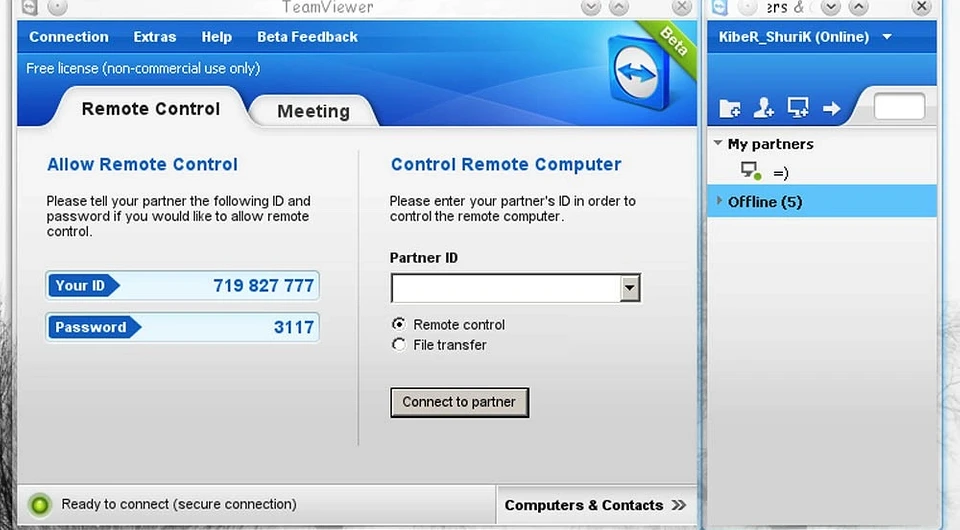Collapse the My partners group

pos(718,144)
